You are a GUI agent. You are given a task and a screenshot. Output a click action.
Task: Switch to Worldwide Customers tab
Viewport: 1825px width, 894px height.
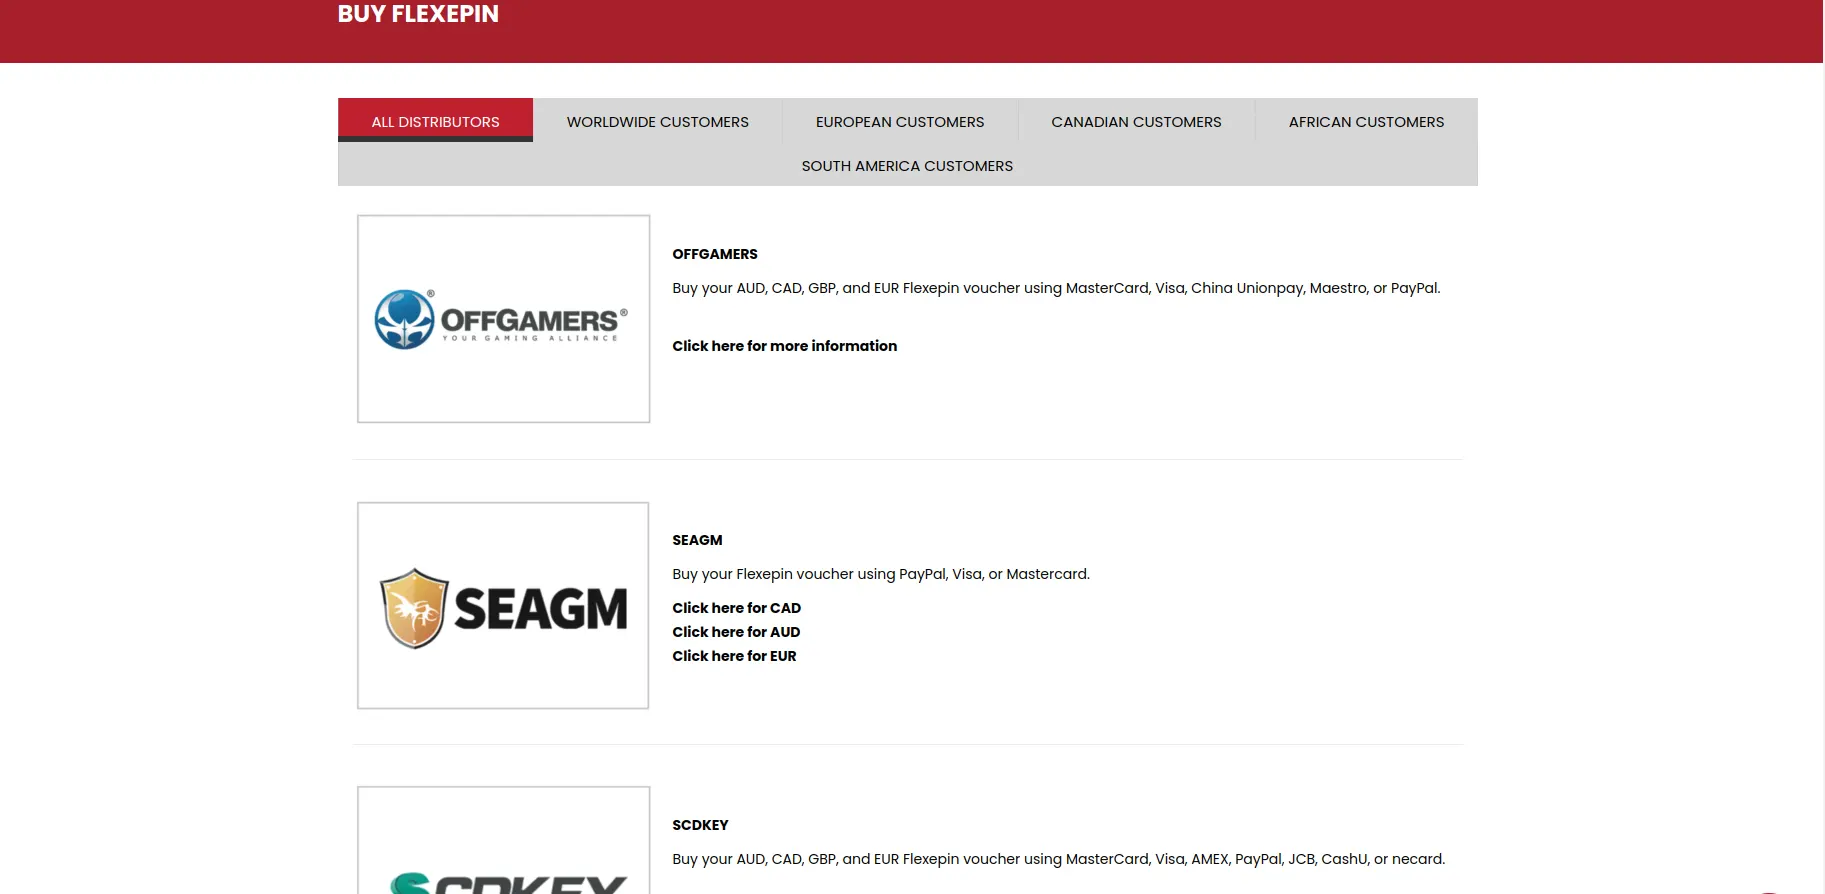click(657, 121)
